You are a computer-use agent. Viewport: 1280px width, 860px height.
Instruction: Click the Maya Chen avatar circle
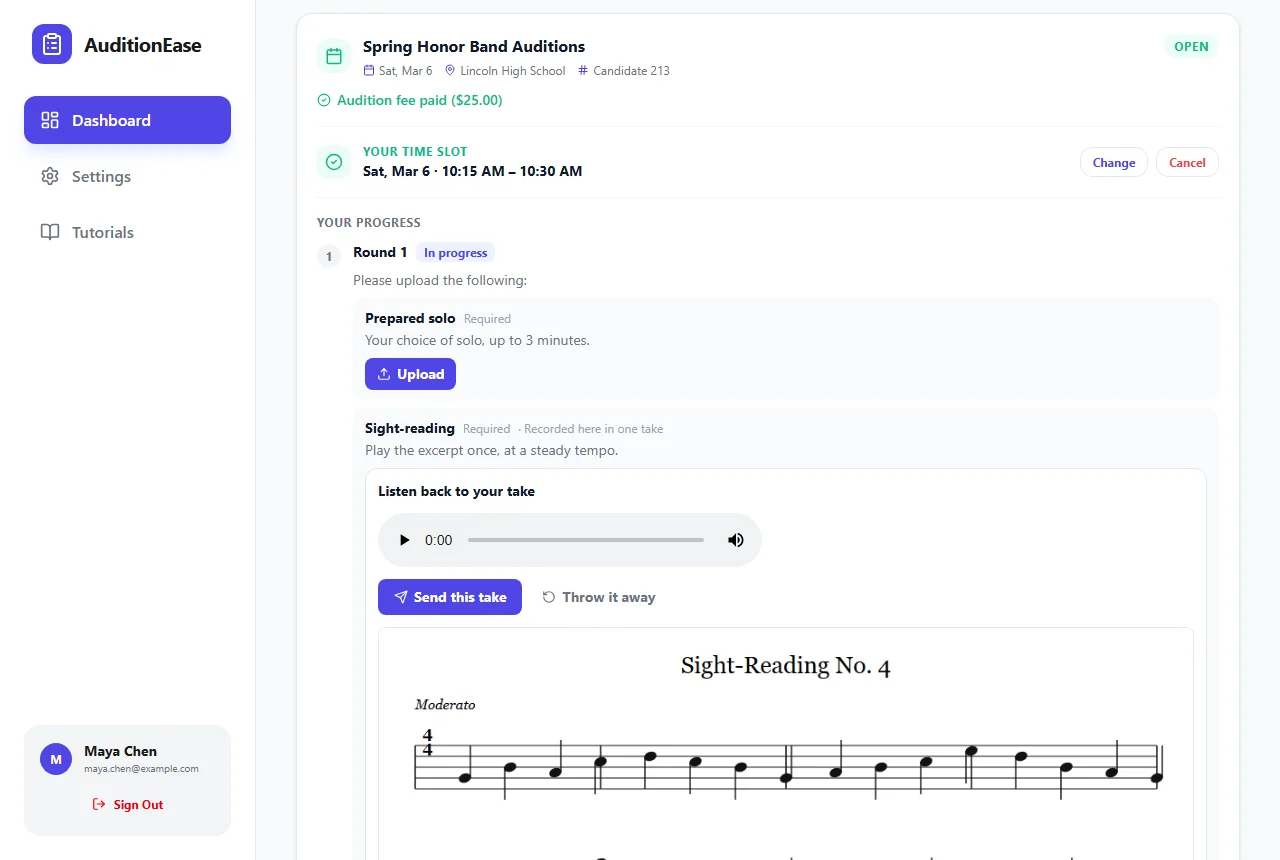(56, 759)
